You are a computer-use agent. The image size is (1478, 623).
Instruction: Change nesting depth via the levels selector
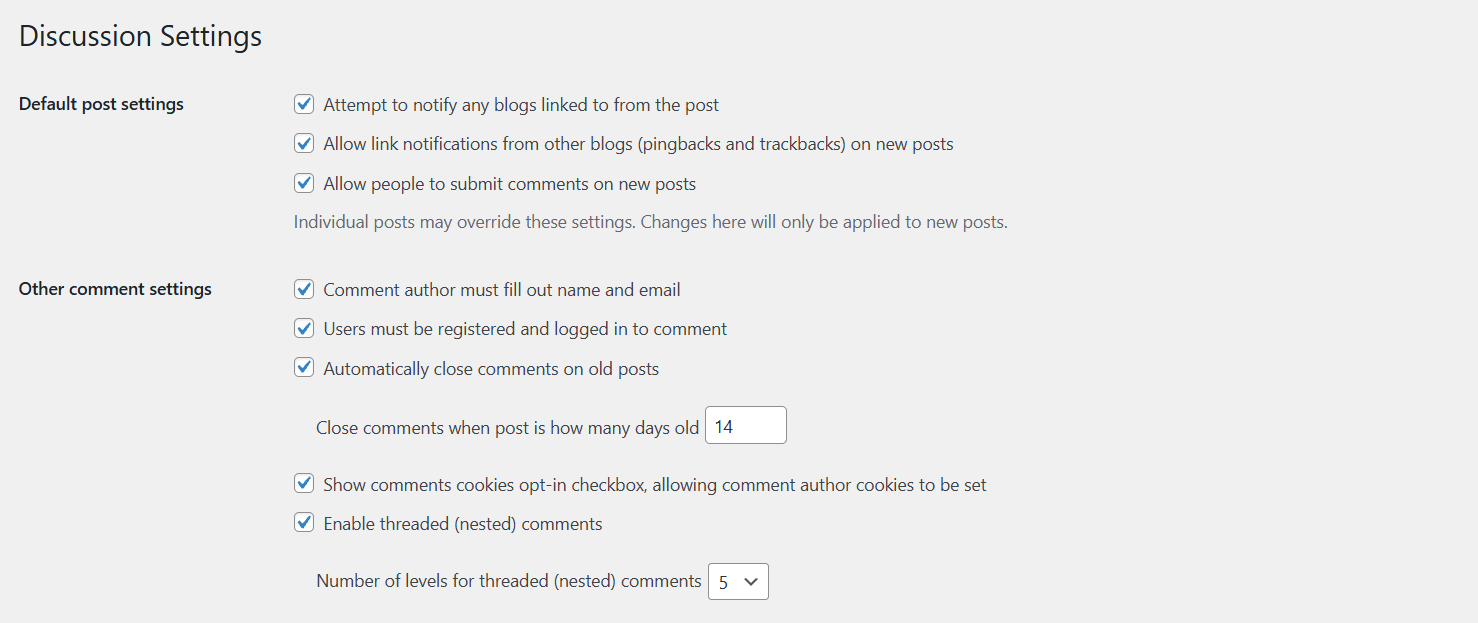click(x=738, y=581)
